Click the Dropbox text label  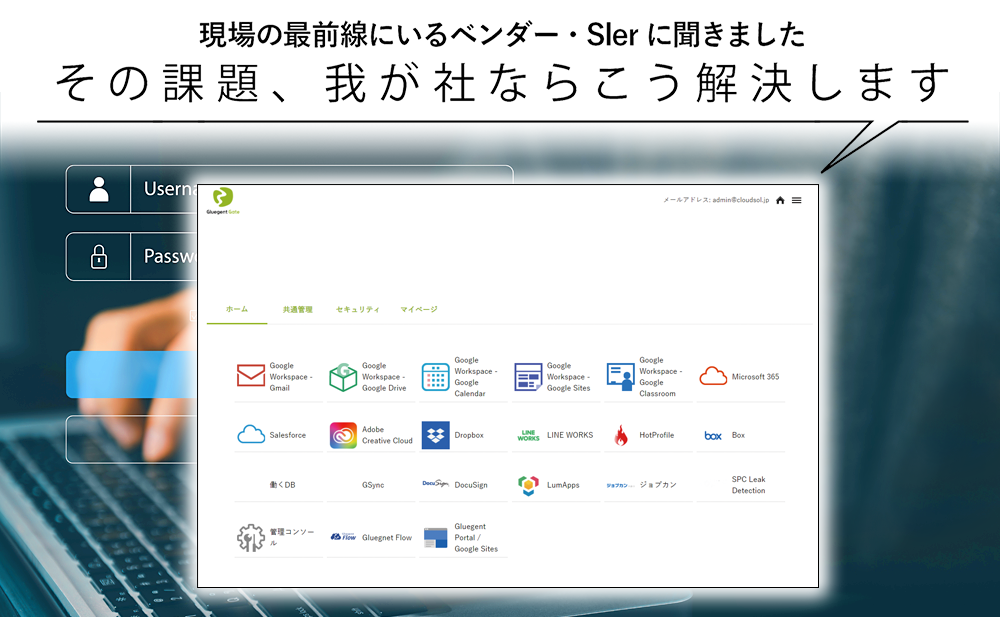click(469, 435)
